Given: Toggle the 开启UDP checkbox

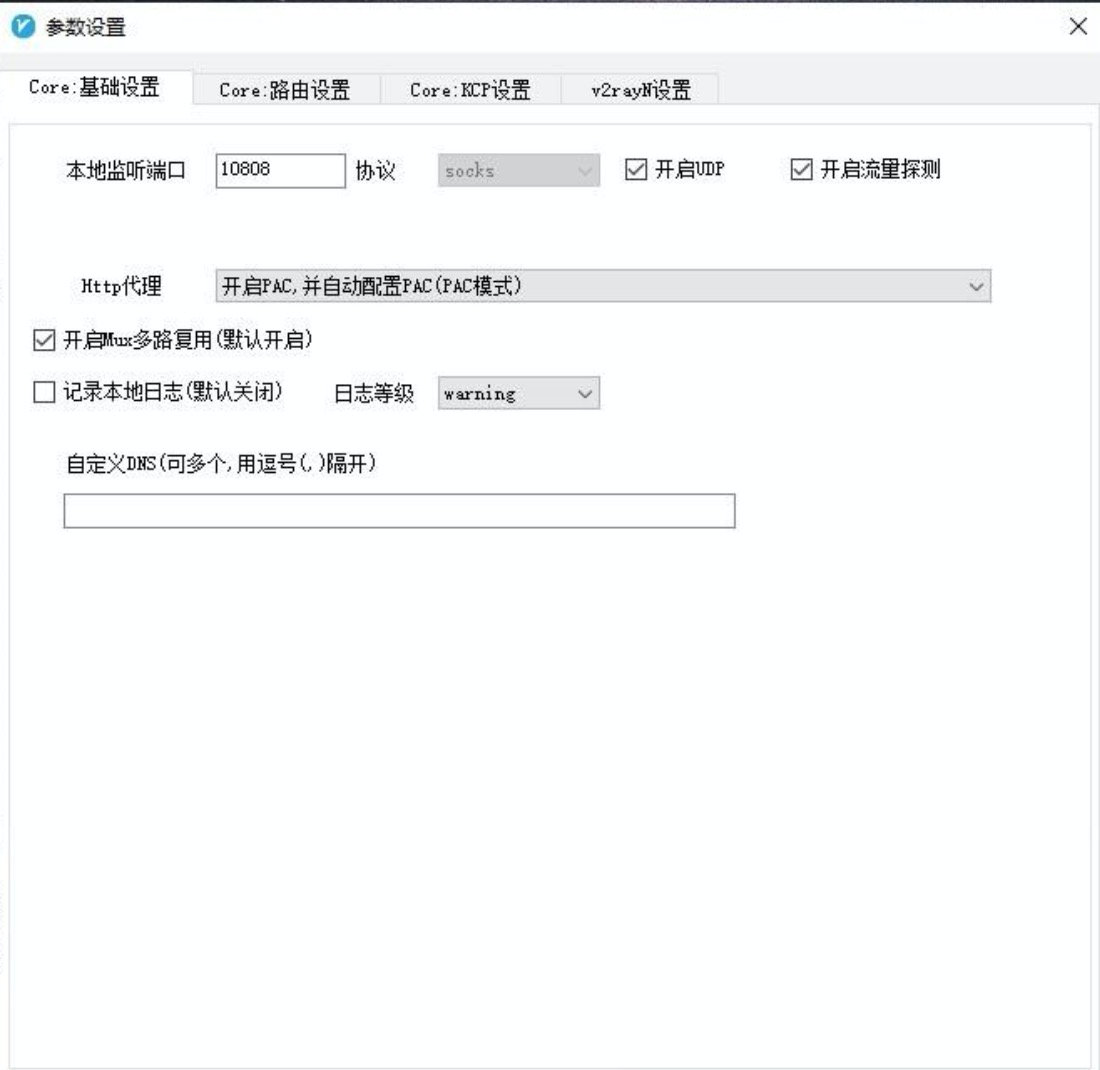Looking at the screenshot, I should (x=636, y=170).
